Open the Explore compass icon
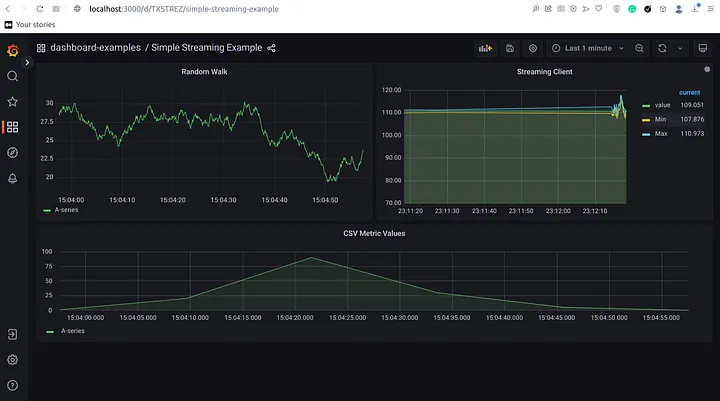Screen dimensions: 720x401 [12, 152]
